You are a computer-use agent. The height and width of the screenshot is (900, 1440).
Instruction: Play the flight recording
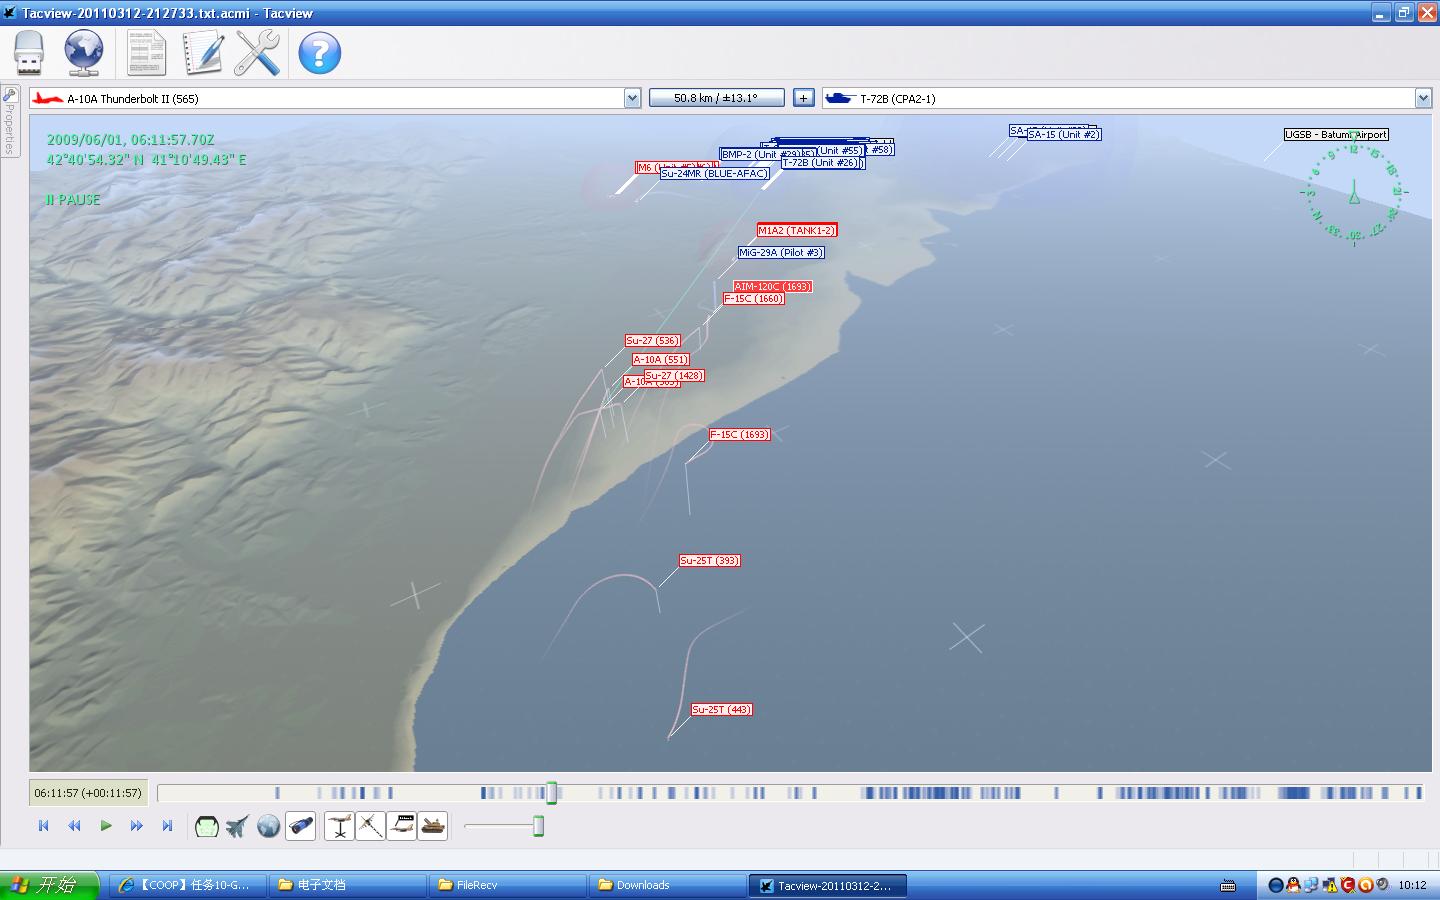105,826
